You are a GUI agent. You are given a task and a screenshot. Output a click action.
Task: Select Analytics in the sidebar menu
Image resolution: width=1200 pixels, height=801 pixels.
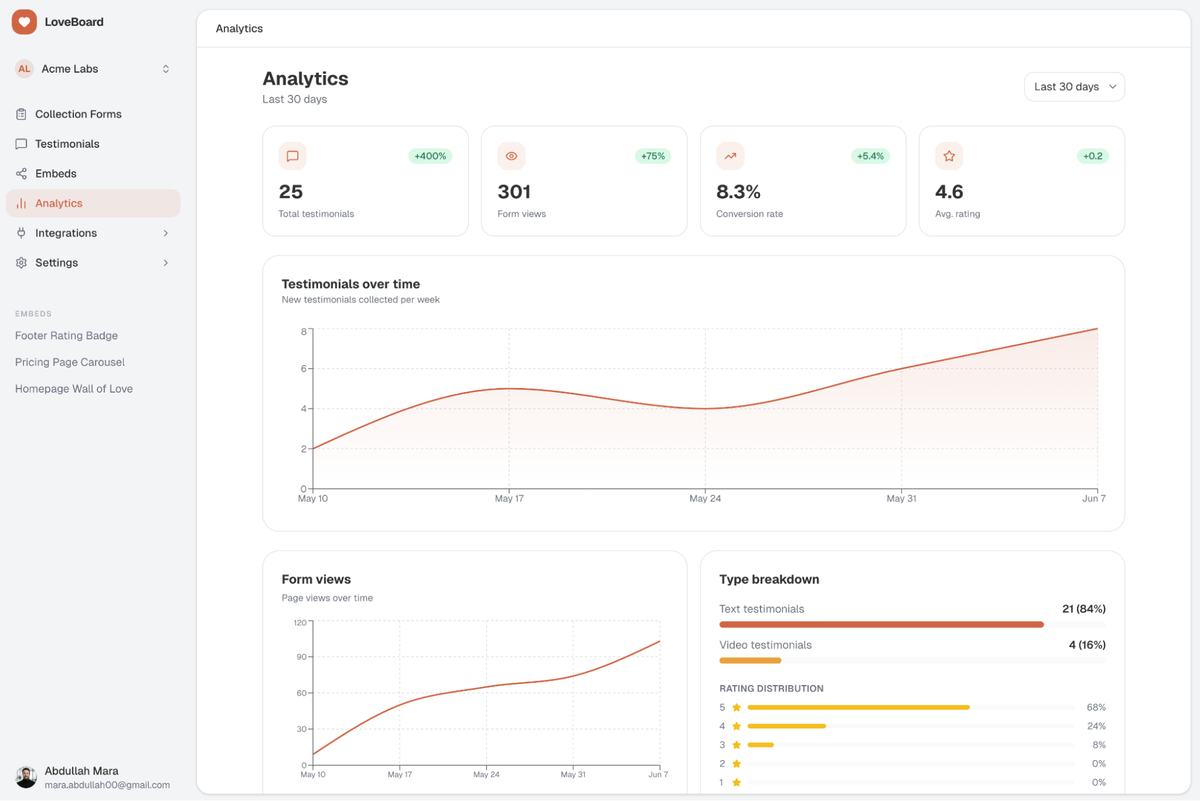click(x=93, y=203)
